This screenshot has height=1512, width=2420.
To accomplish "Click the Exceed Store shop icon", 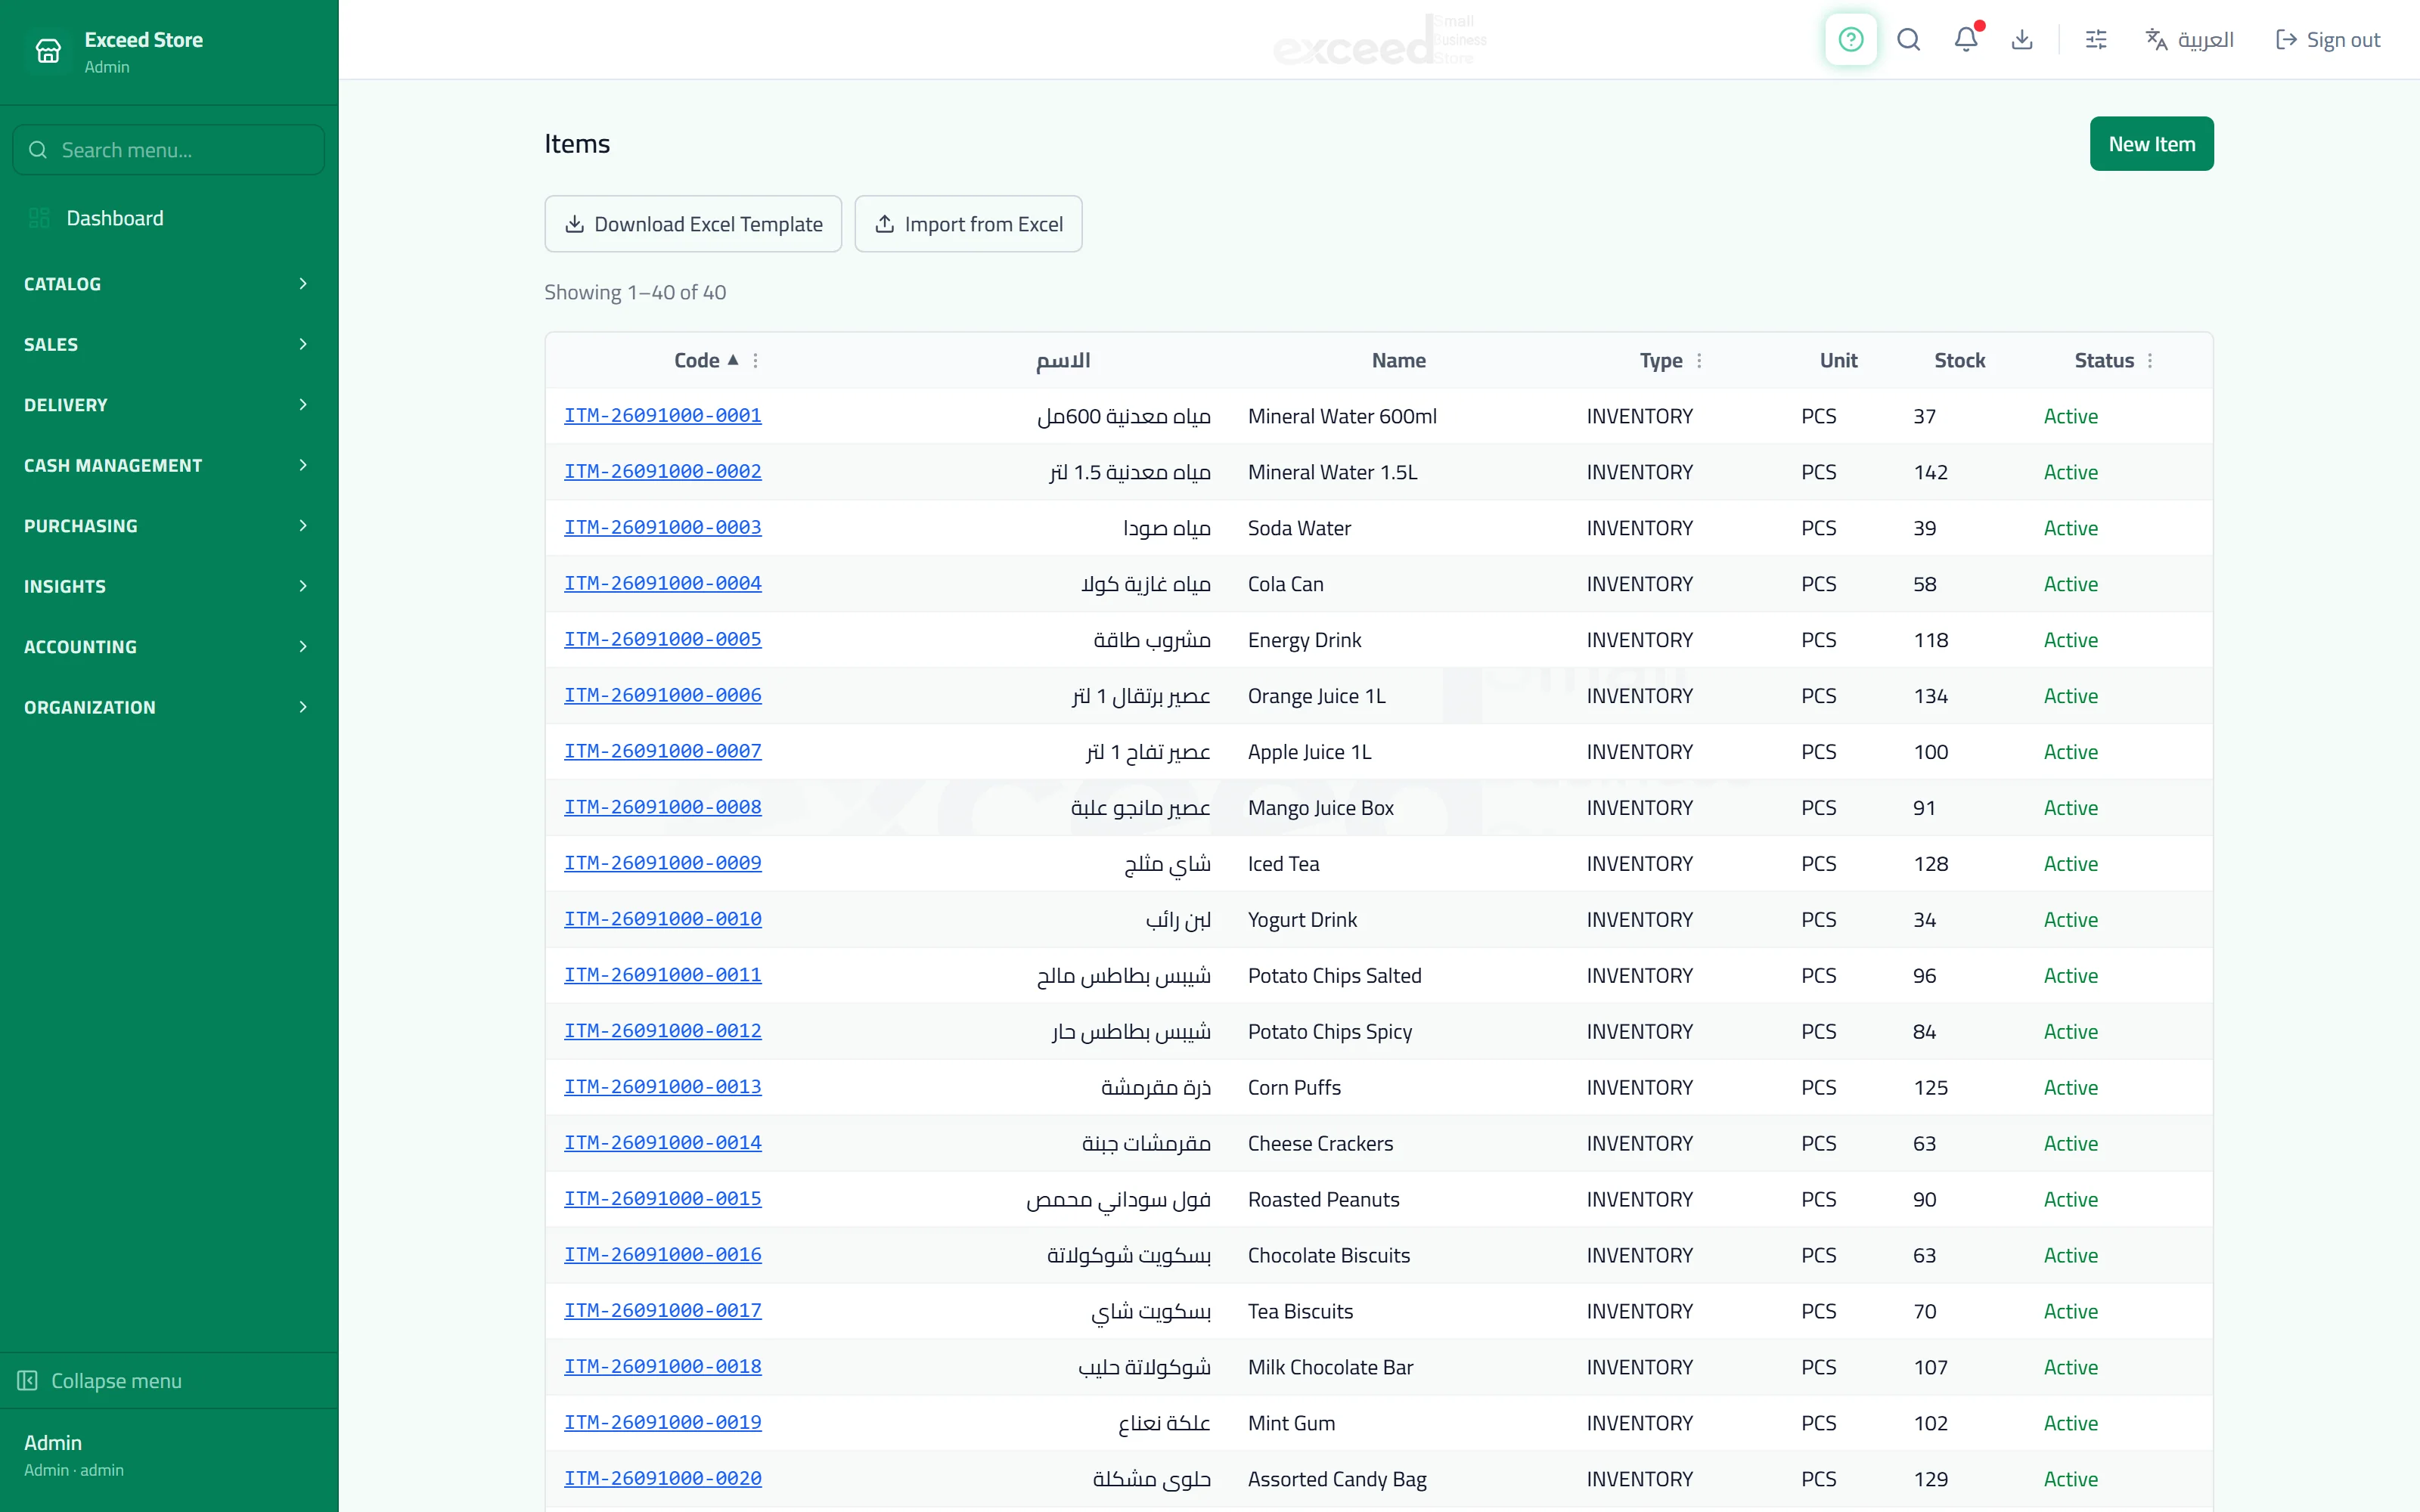I will point(48,50).
